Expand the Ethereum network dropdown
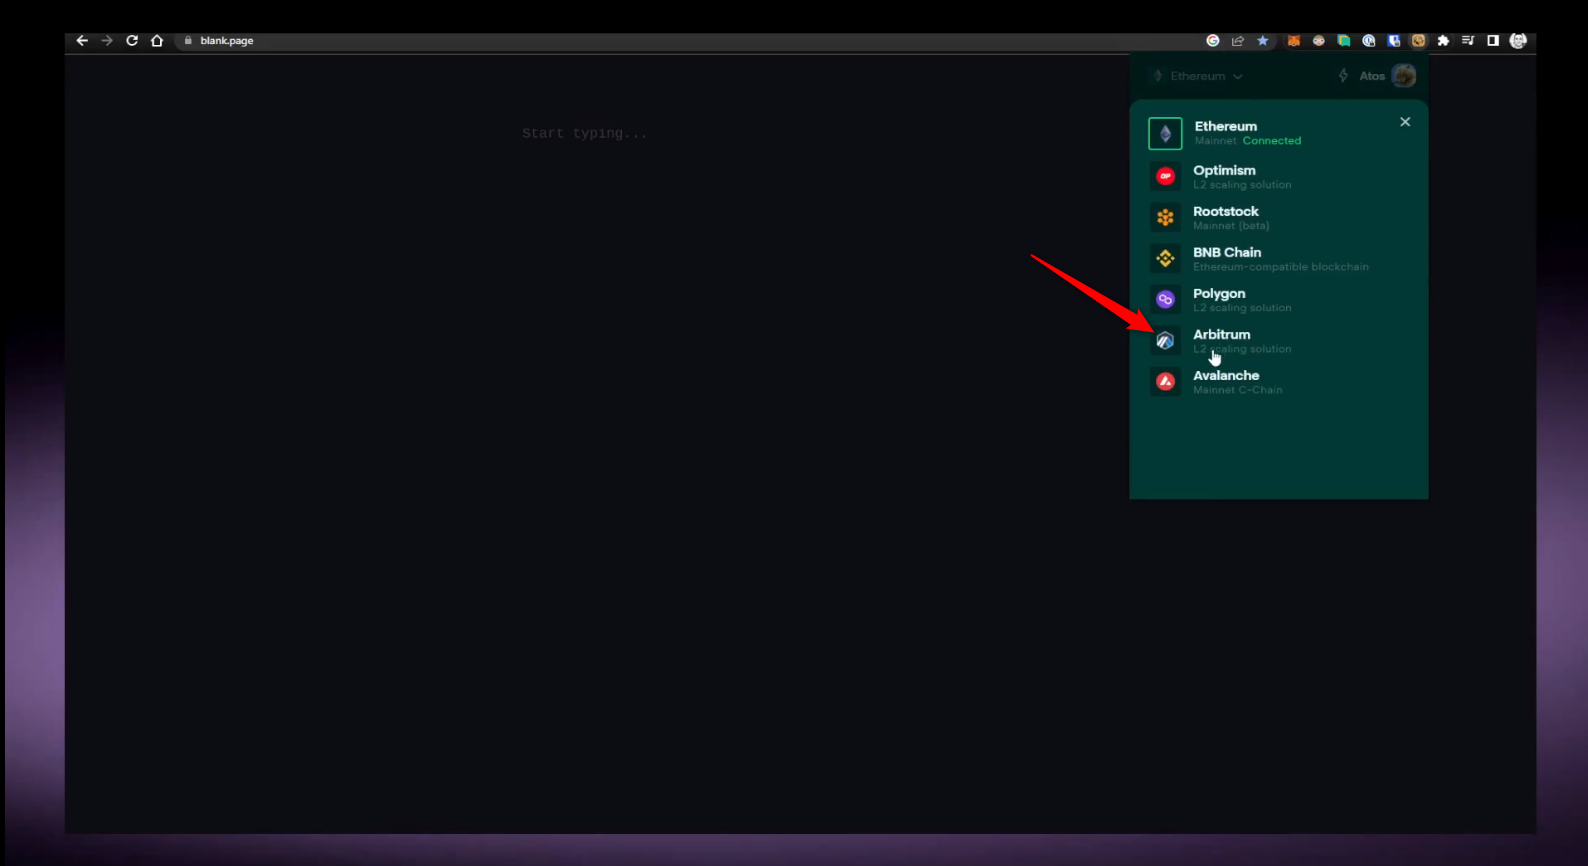The image size is (1588, 866). pyautogui.click(x=1197, y=76)
